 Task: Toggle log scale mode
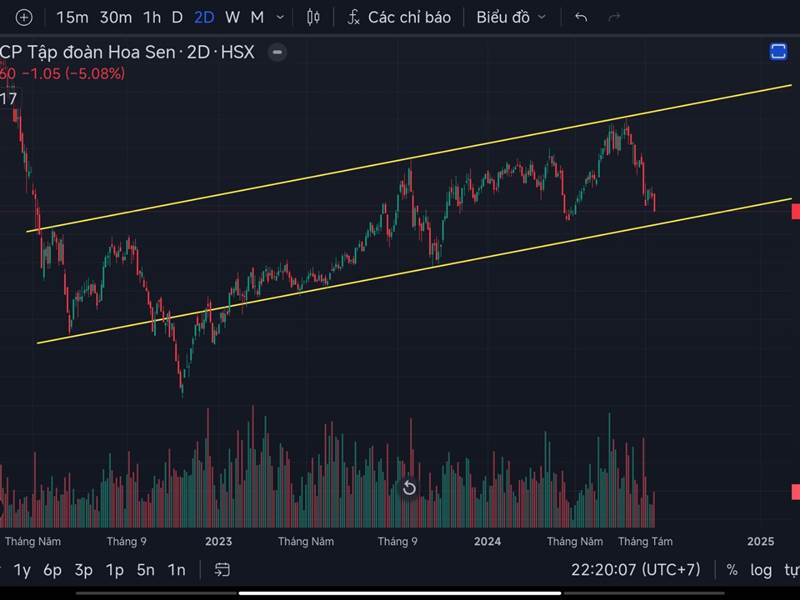[761, 570]
